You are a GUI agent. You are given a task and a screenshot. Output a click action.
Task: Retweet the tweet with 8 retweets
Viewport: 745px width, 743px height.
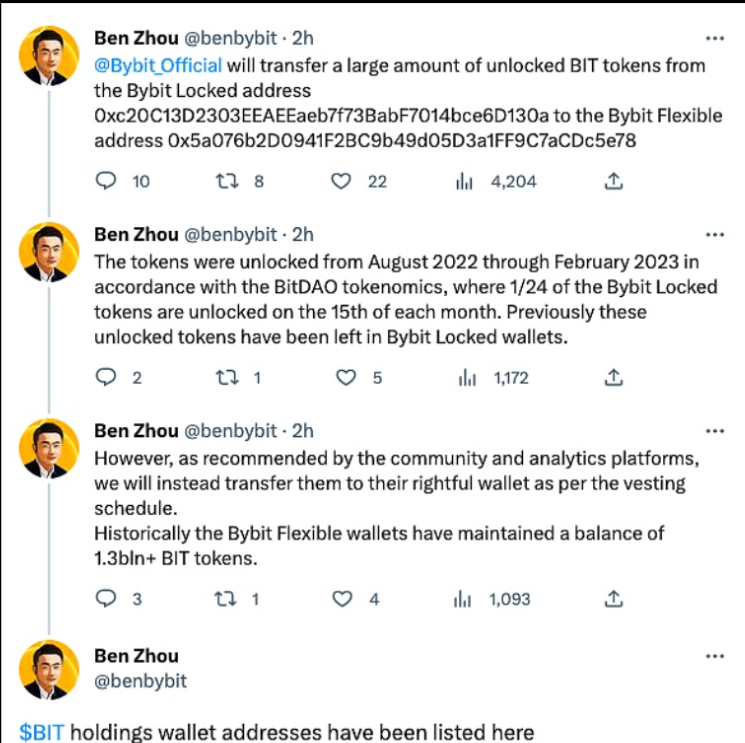point(228,181)
